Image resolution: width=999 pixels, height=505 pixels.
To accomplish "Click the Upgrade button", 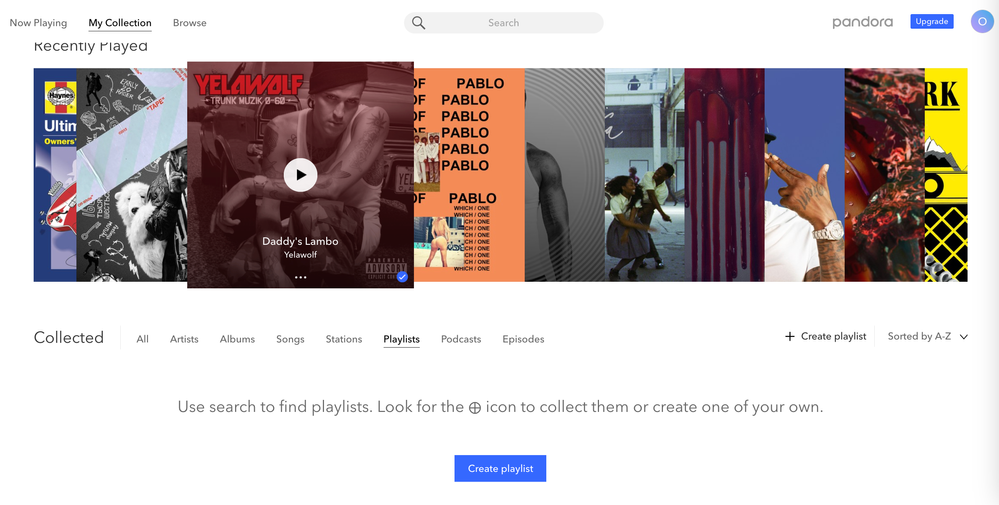I will 931,22.
